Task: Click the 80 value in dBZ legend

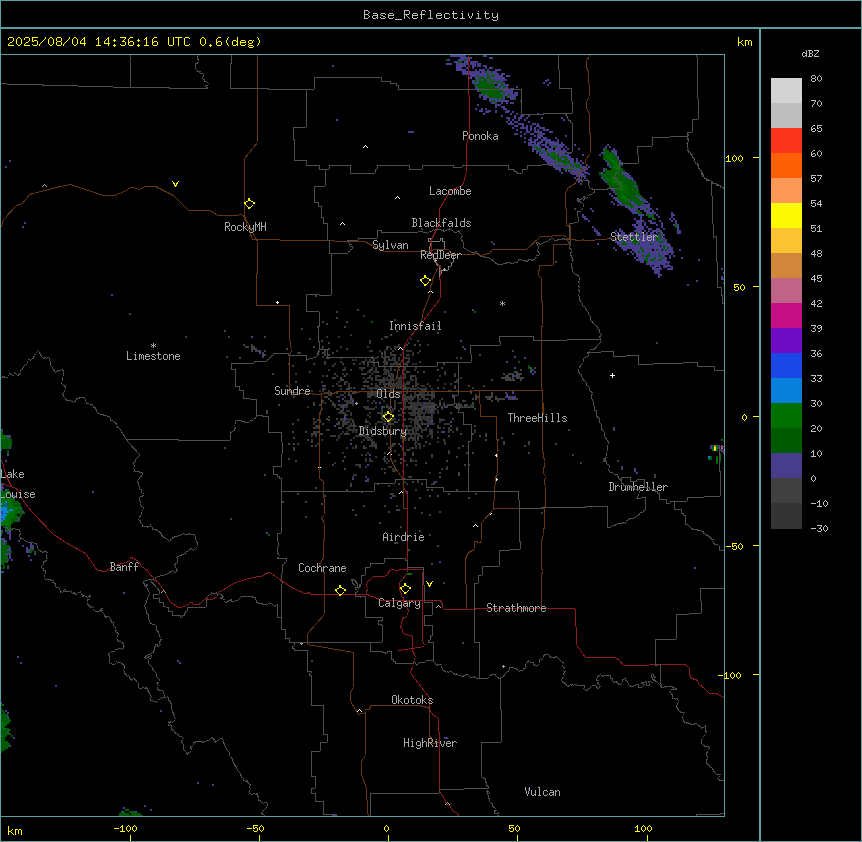Action: 816,79
